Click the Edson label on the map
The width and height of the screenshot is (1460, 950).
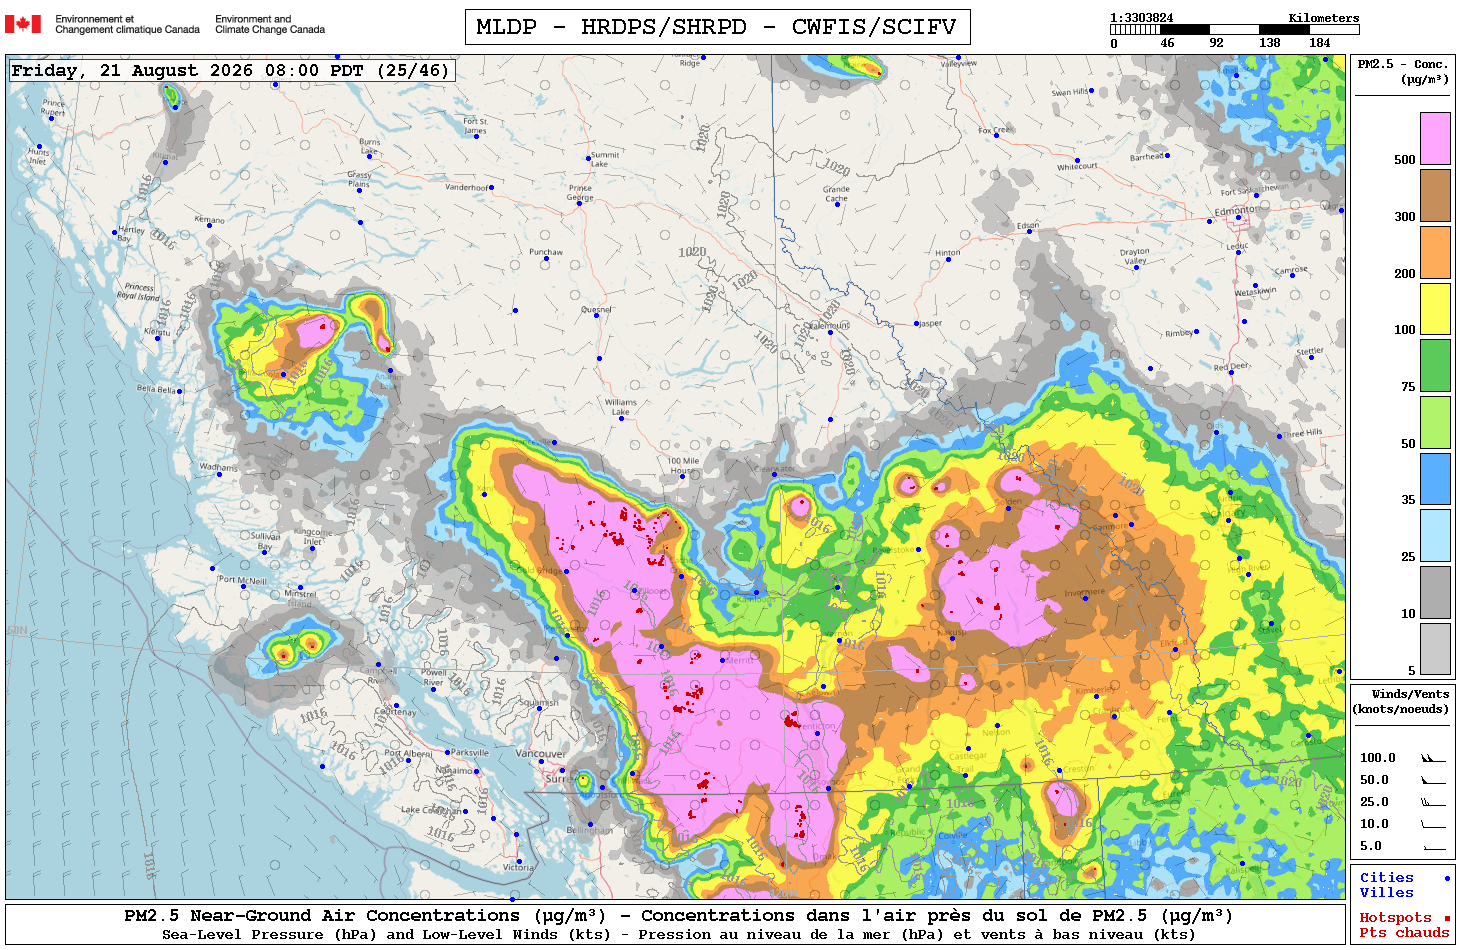[1028, 226]
